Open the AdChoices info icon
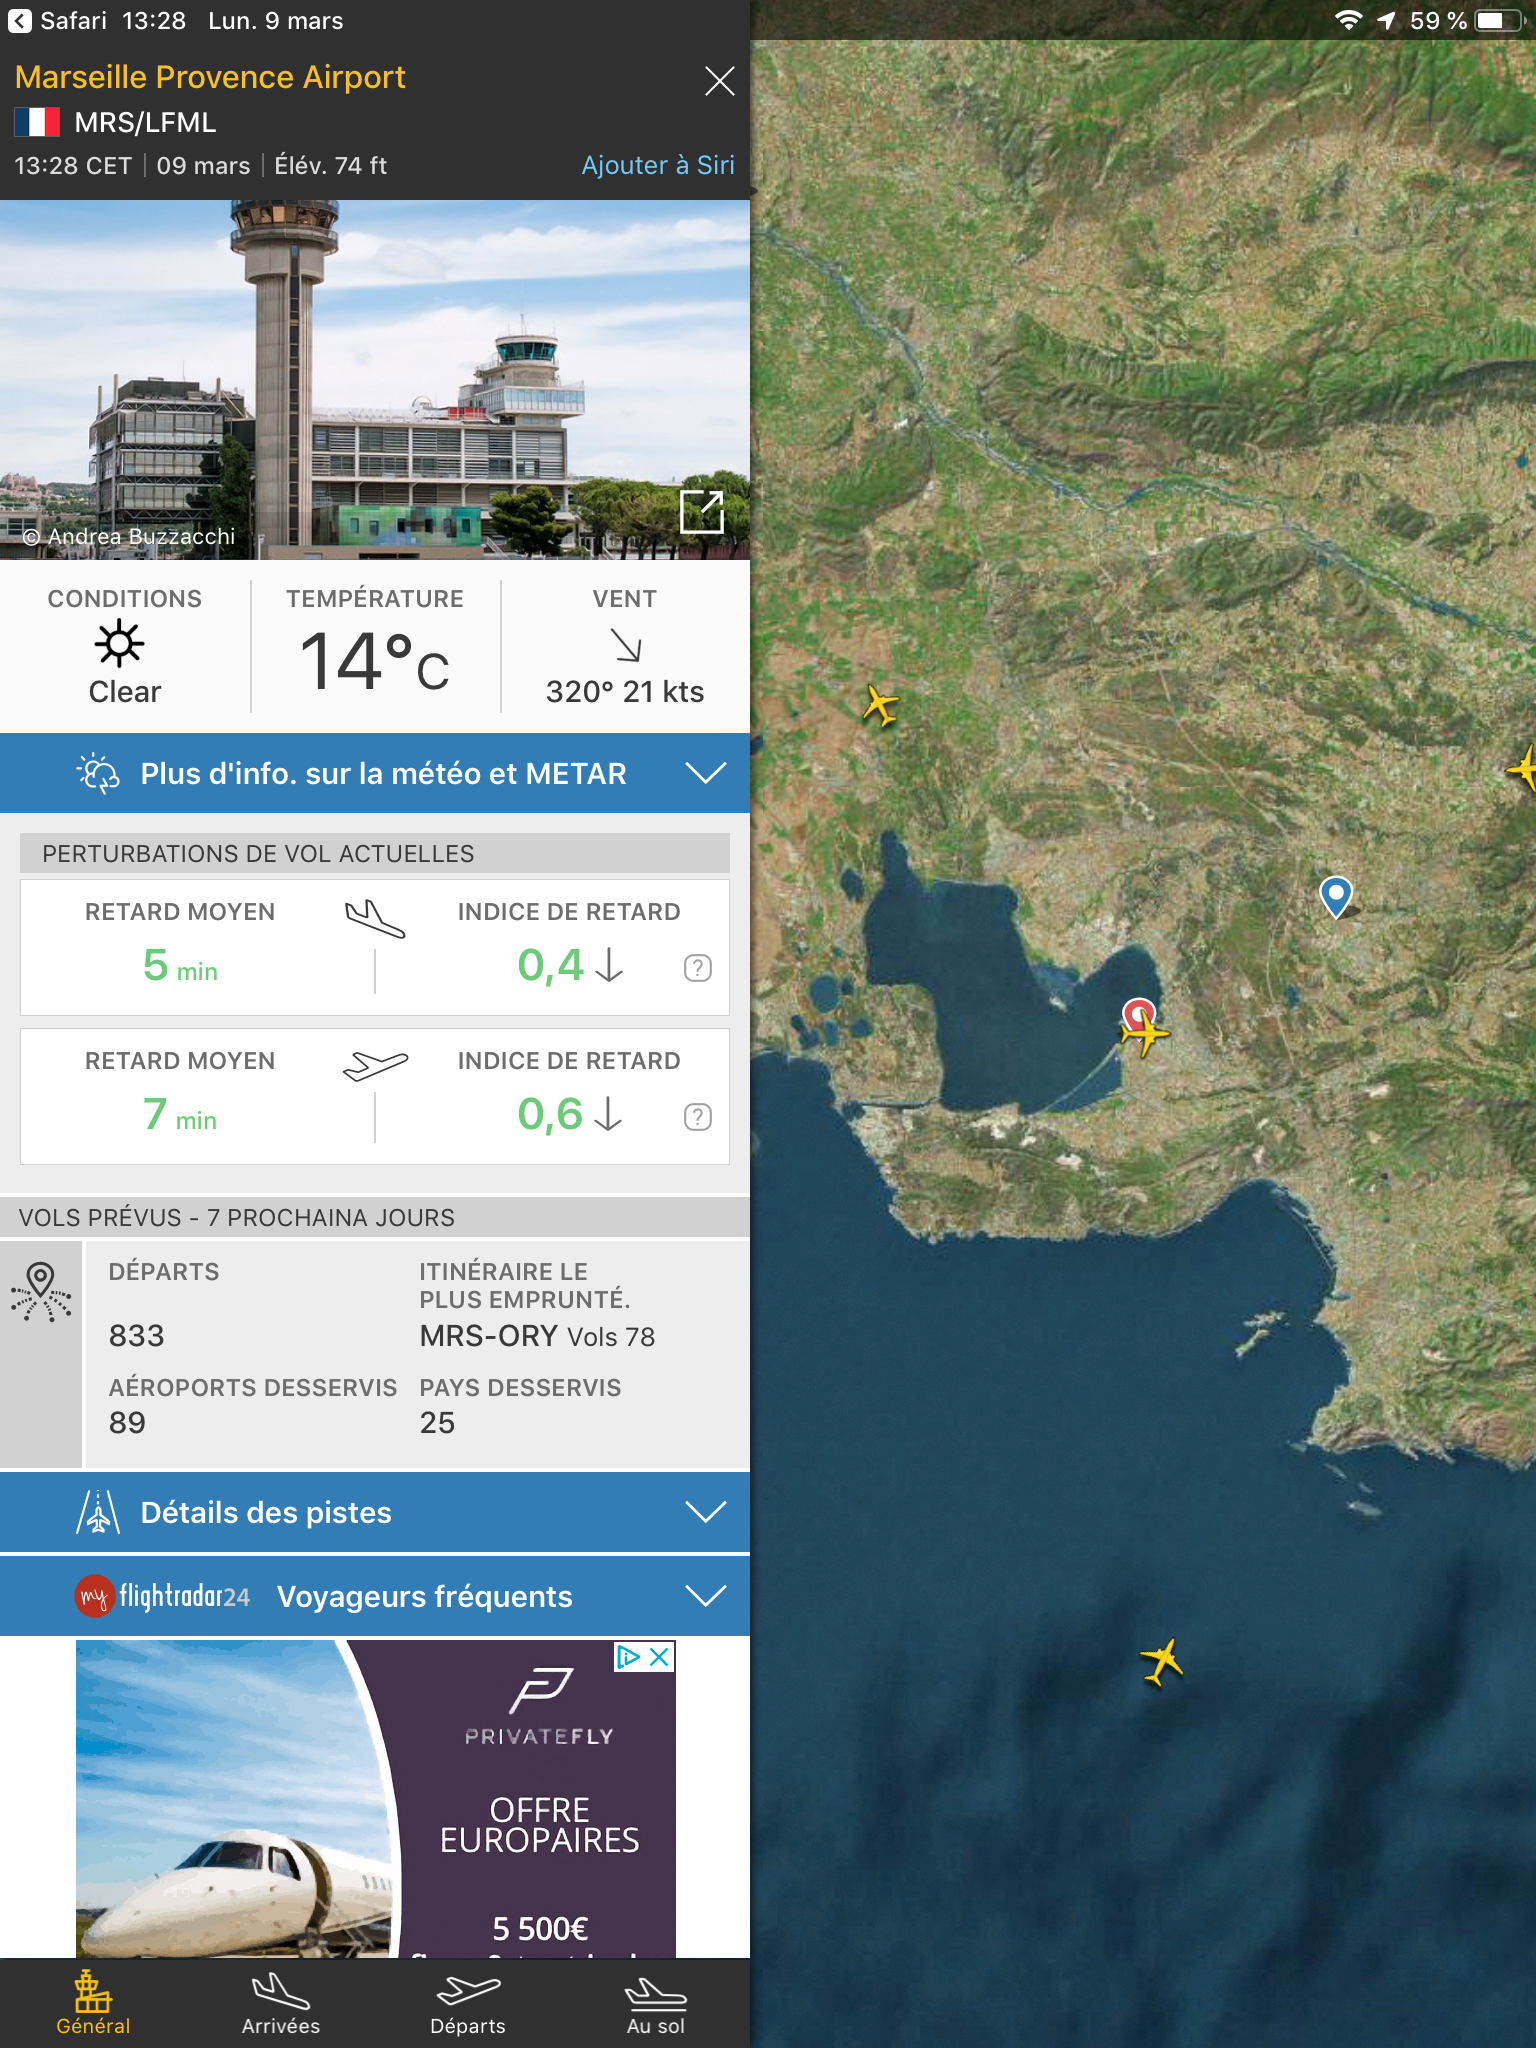Screen dimensions: 1536x2048 [628, 1657]
